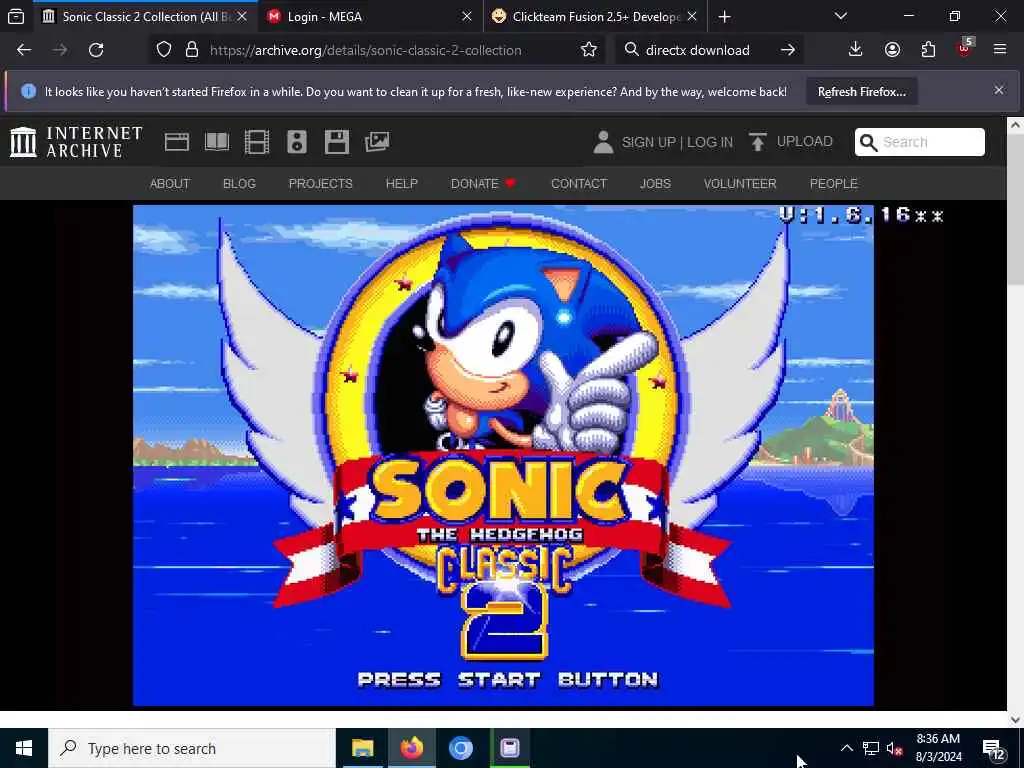
Task: Click the Sonic Classic 2 game screen
Action: tap(503, 455)
